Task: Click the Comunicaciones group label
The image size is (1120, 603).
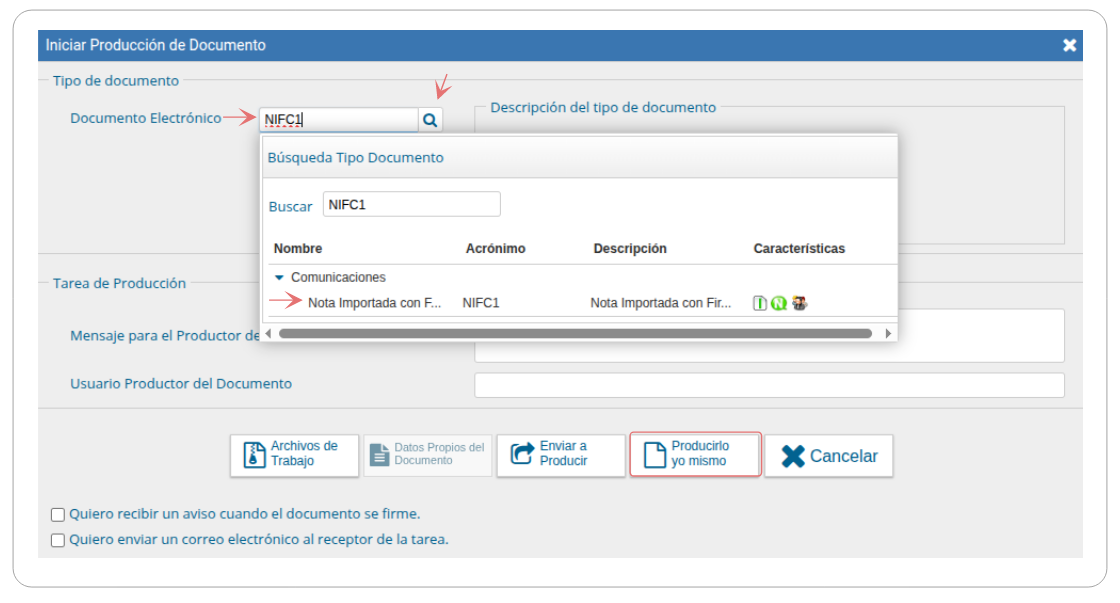Action: point(338,277)
